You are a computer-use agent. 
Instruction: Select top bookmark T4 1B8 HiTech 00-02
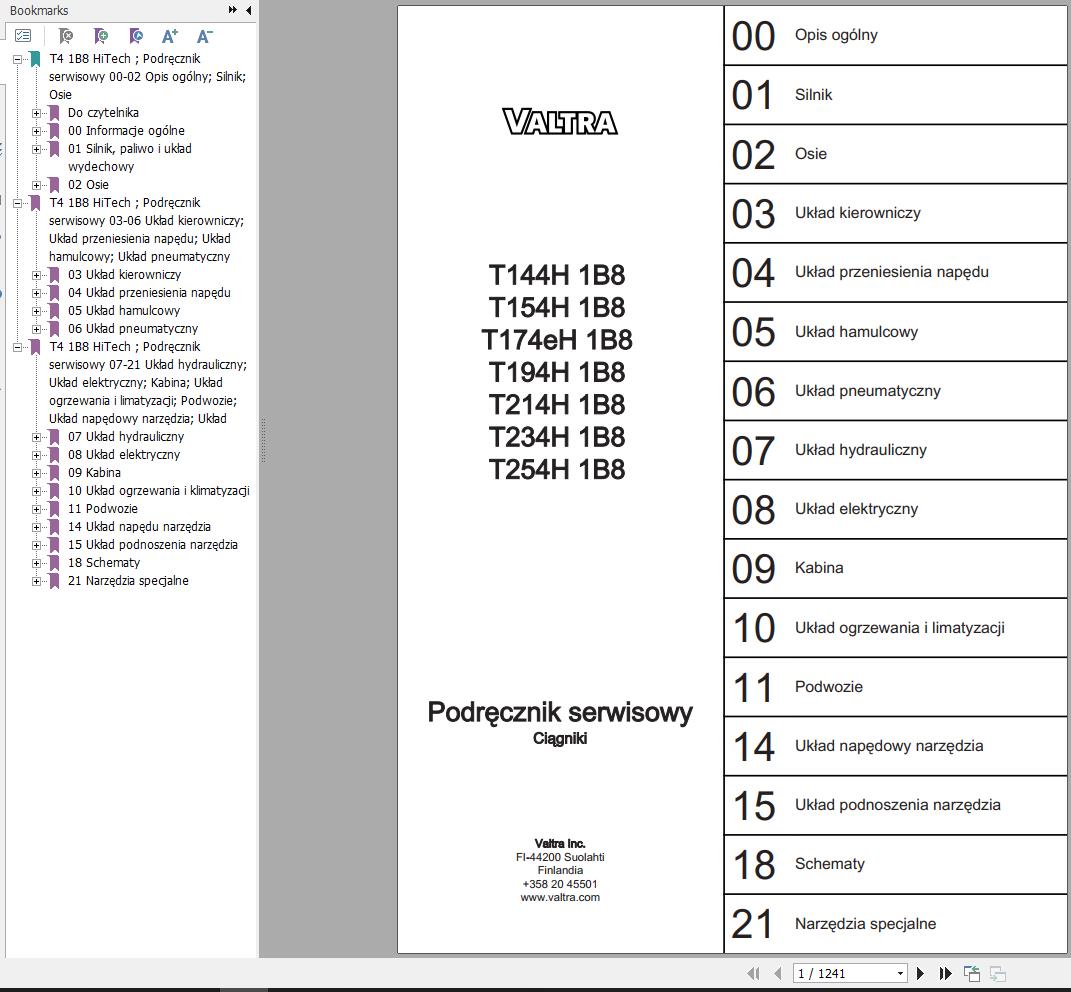coord(147,77)
